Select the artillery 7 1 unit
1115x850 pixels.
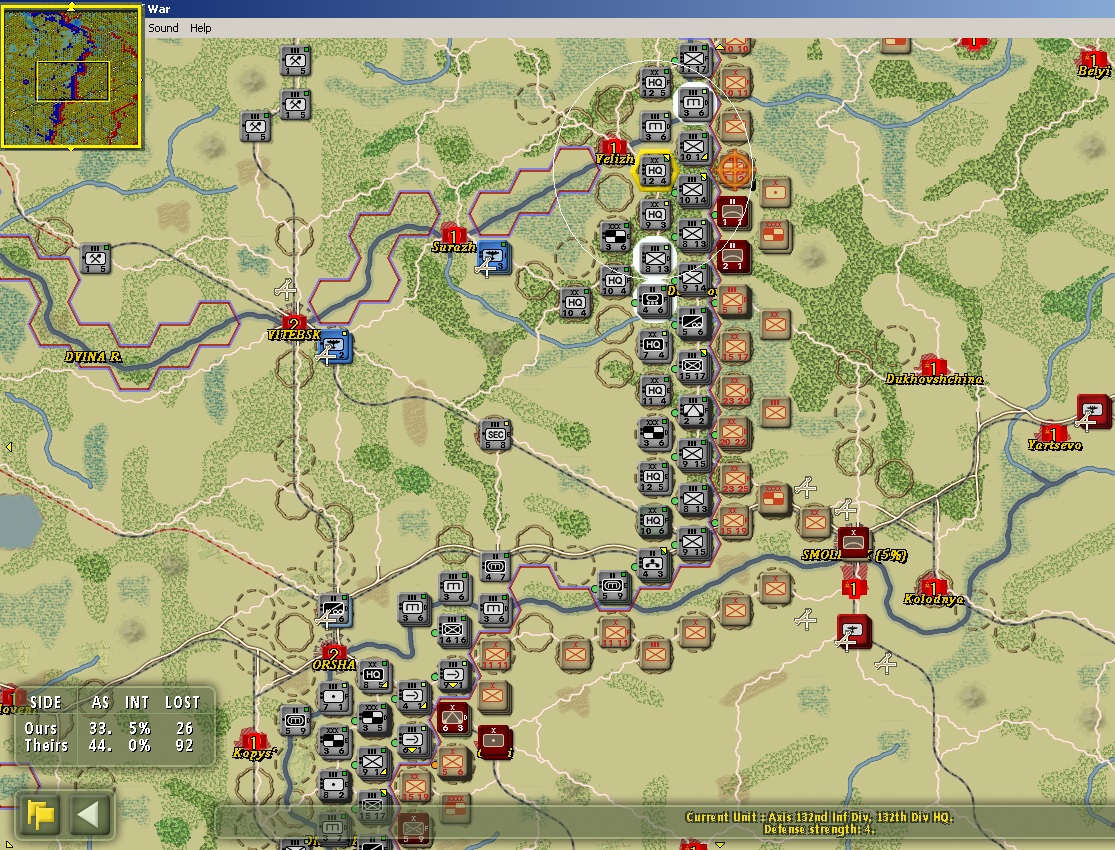point(334,698)
